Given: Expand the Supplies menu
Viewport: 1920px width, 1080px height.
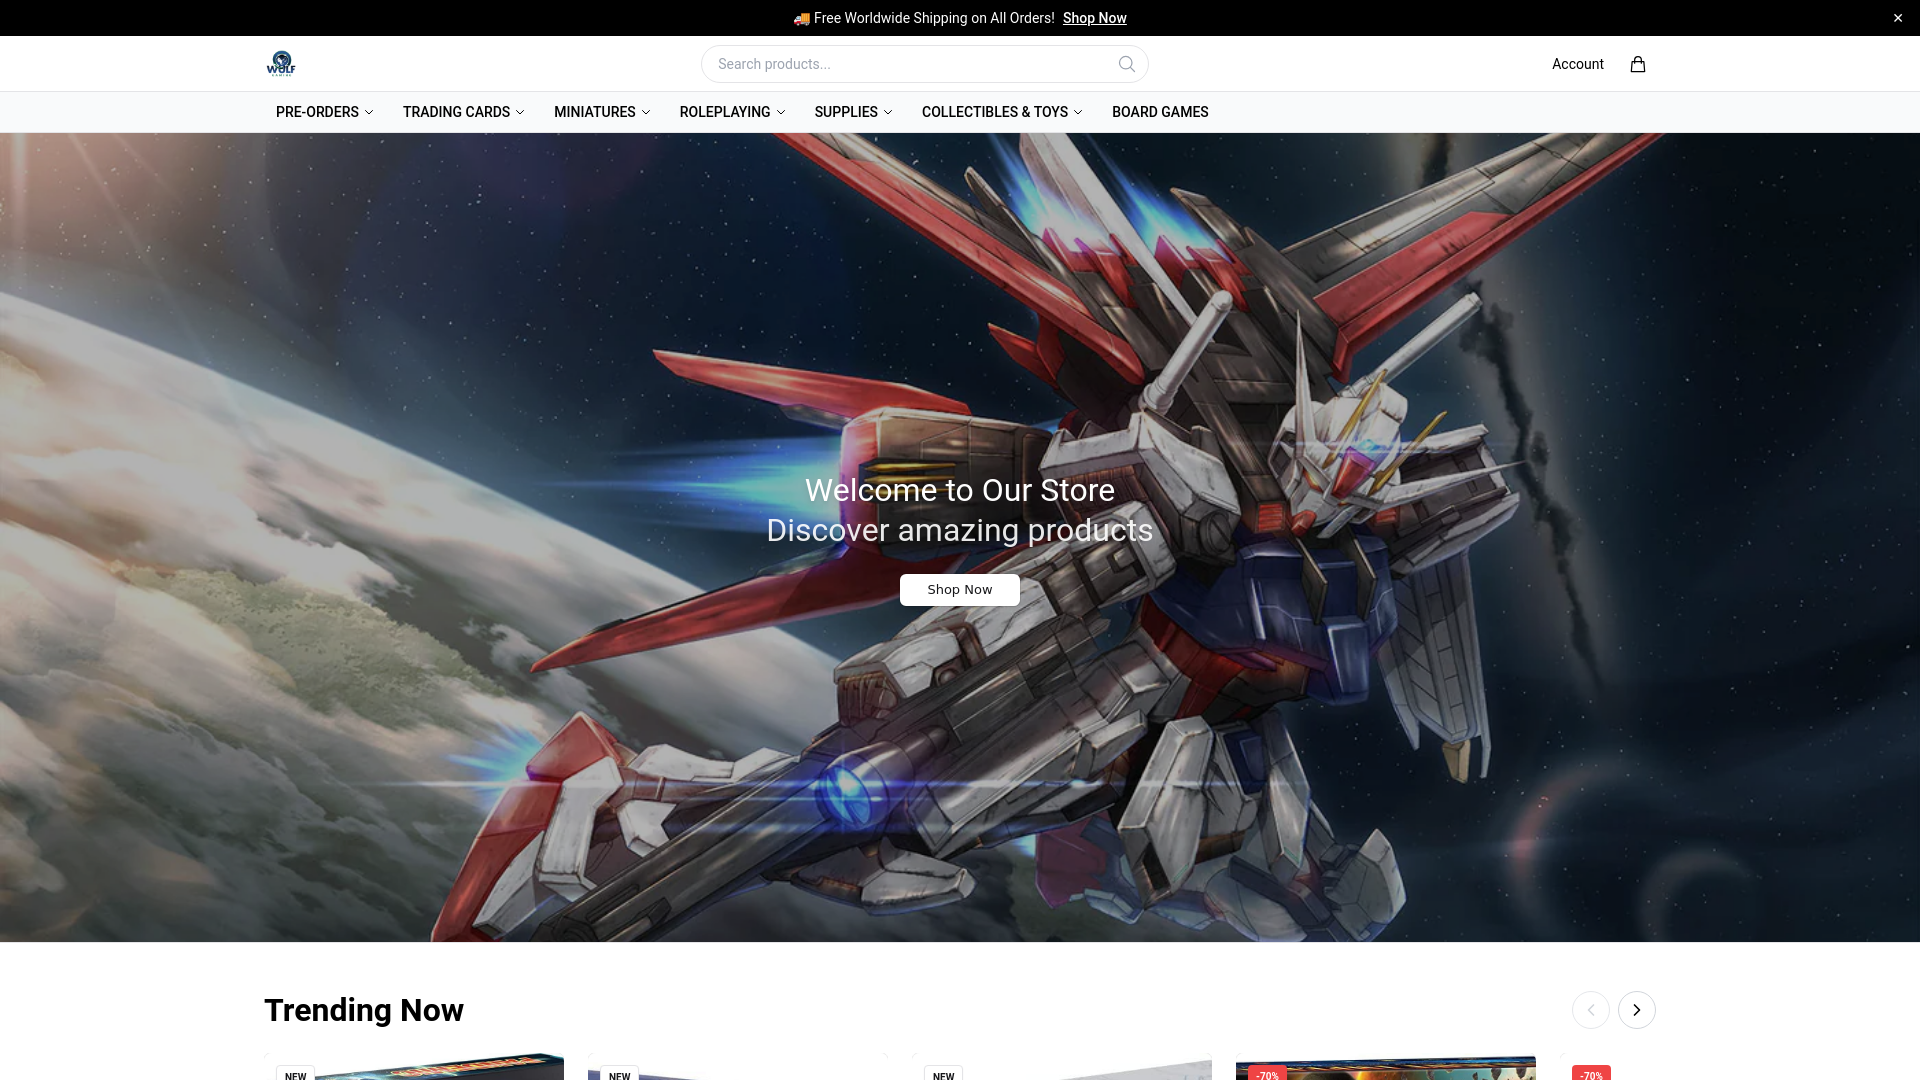Looking at the screenshot, I should tap(853, 112).
